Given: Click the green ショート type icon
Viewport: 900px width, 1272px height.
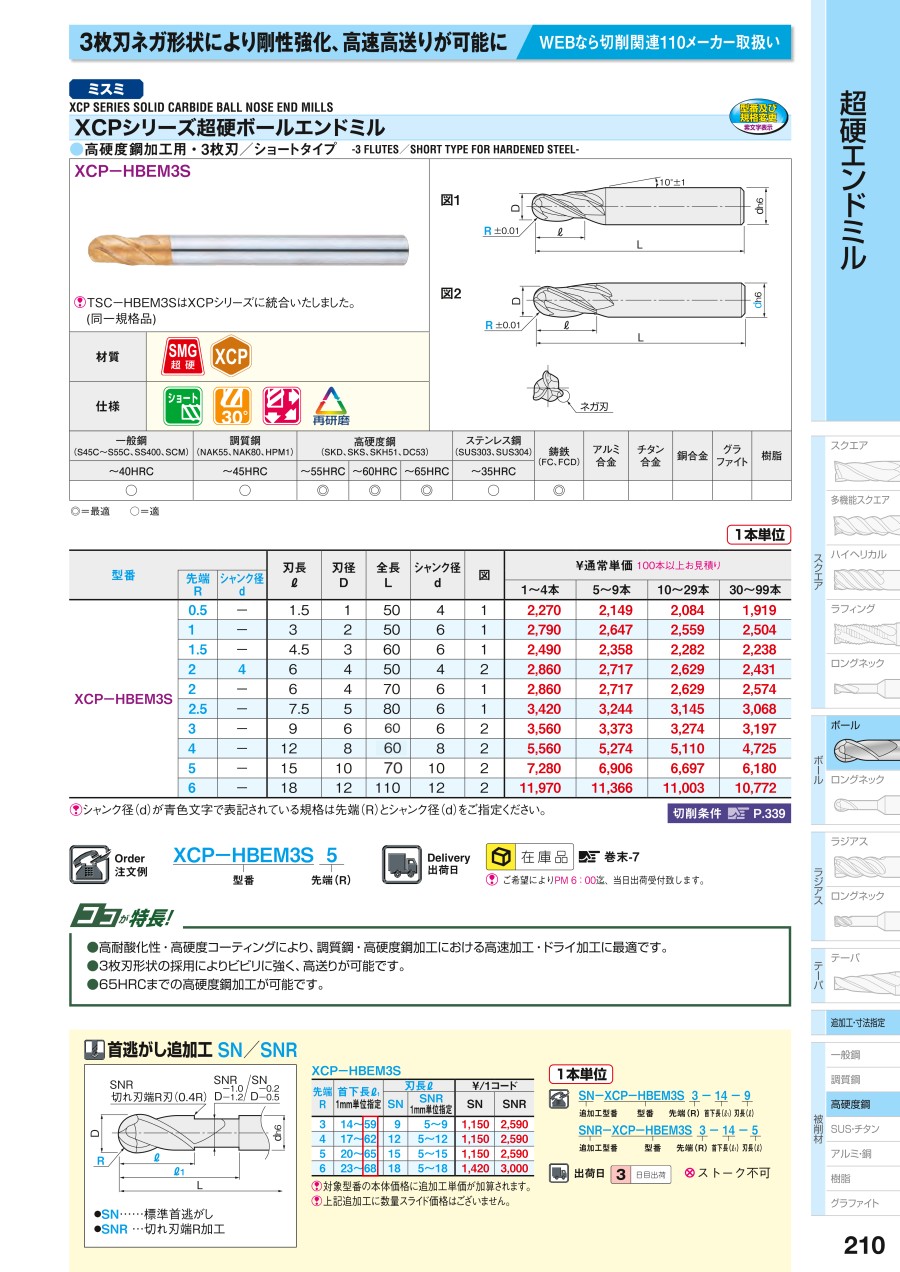Looking at the screenshot, I should click(x=183, y=405).
